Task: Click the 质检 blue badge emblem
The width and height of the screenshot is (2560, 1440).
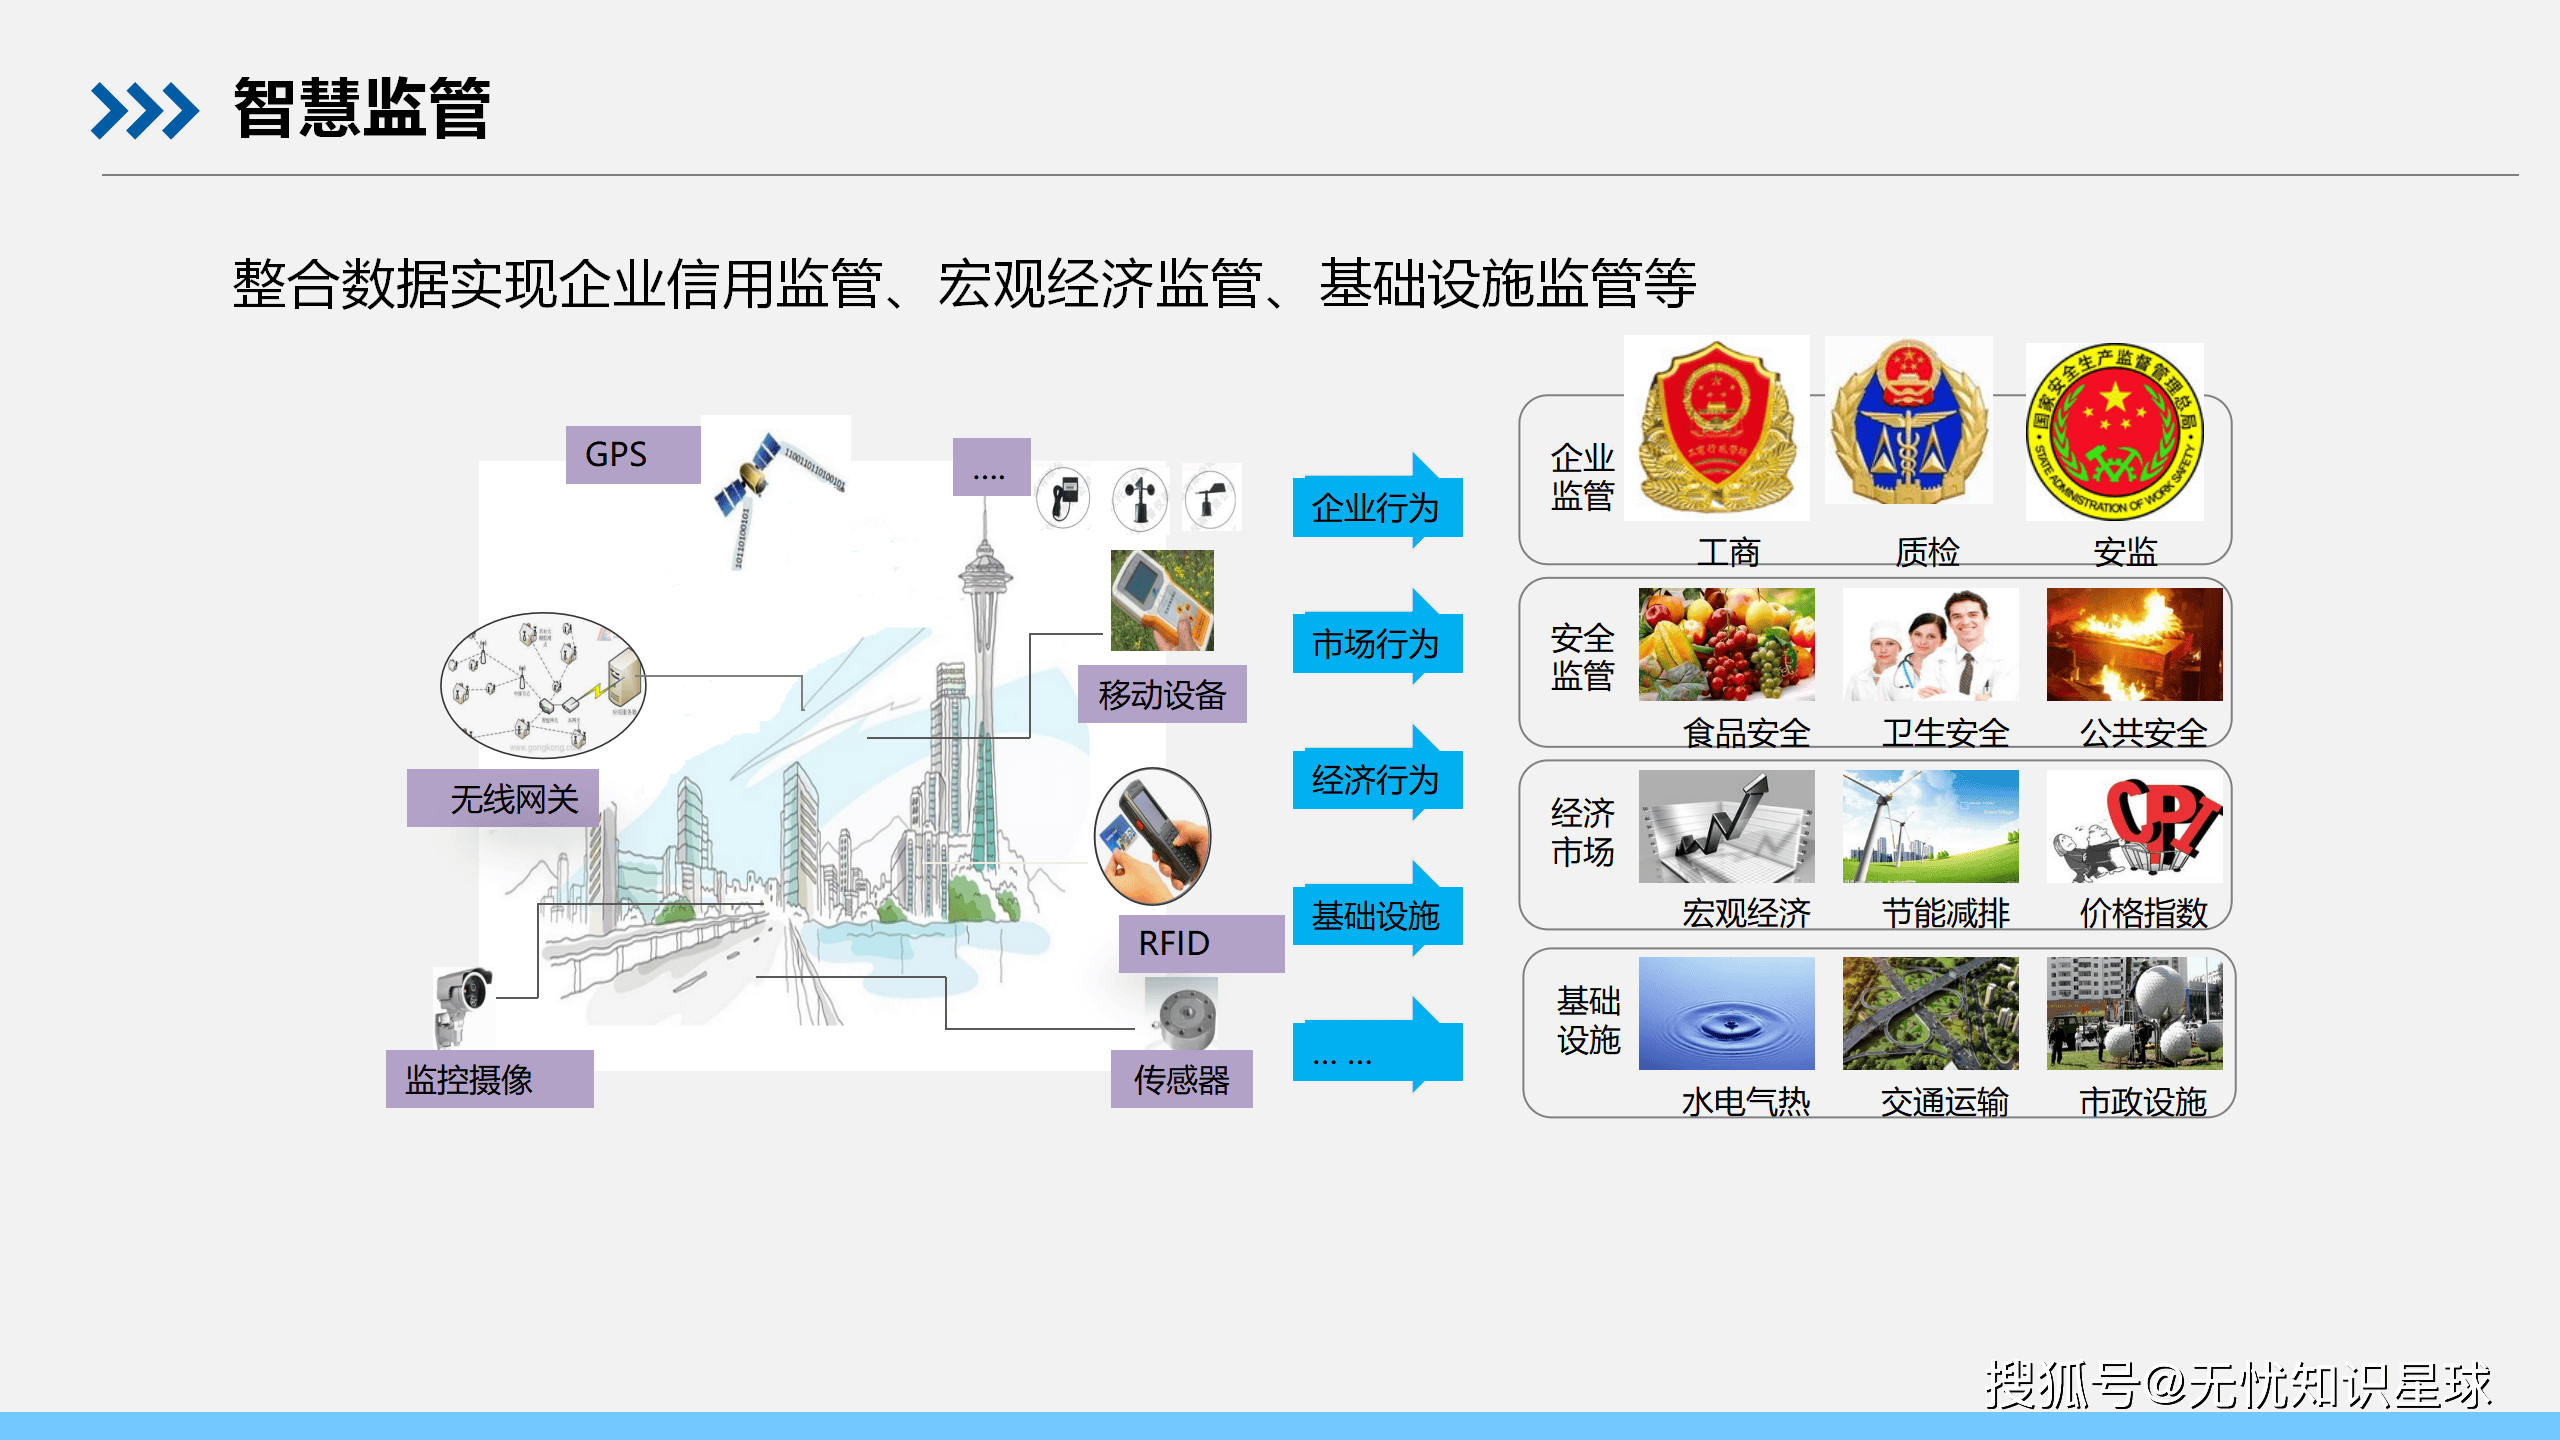Action: coord(1908,420)
